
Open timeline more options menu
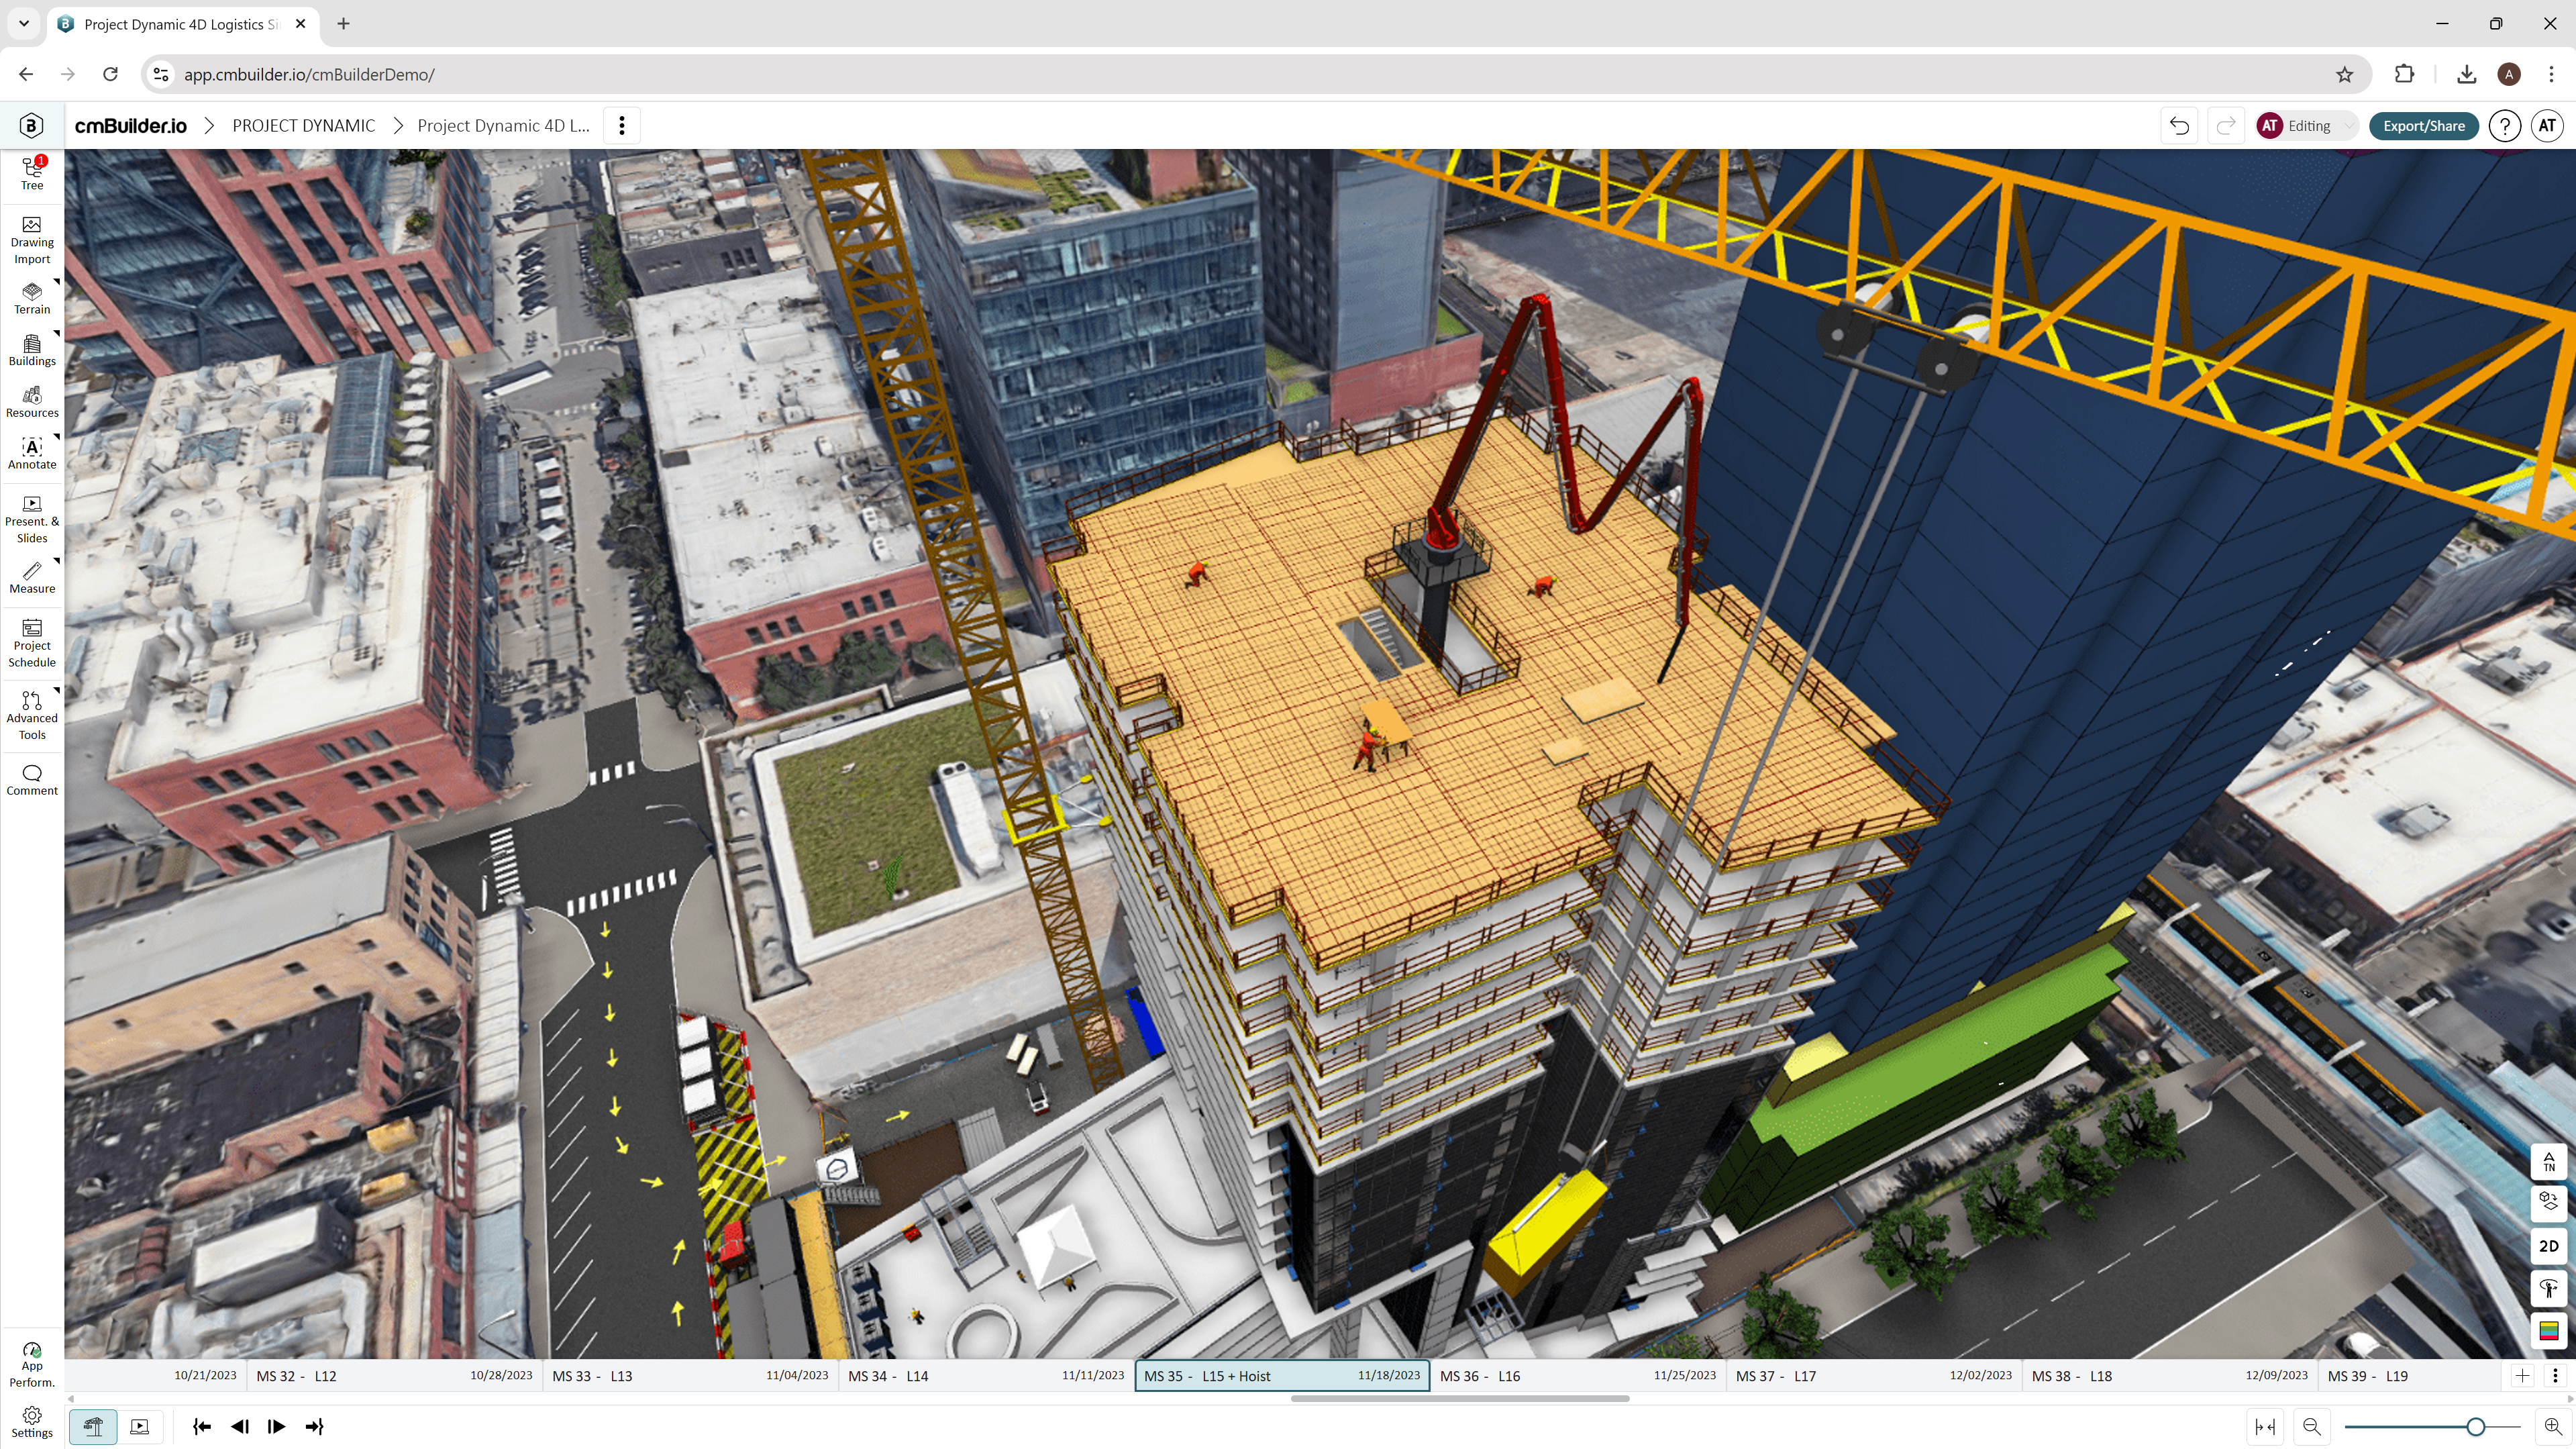click(2555, 1376)
